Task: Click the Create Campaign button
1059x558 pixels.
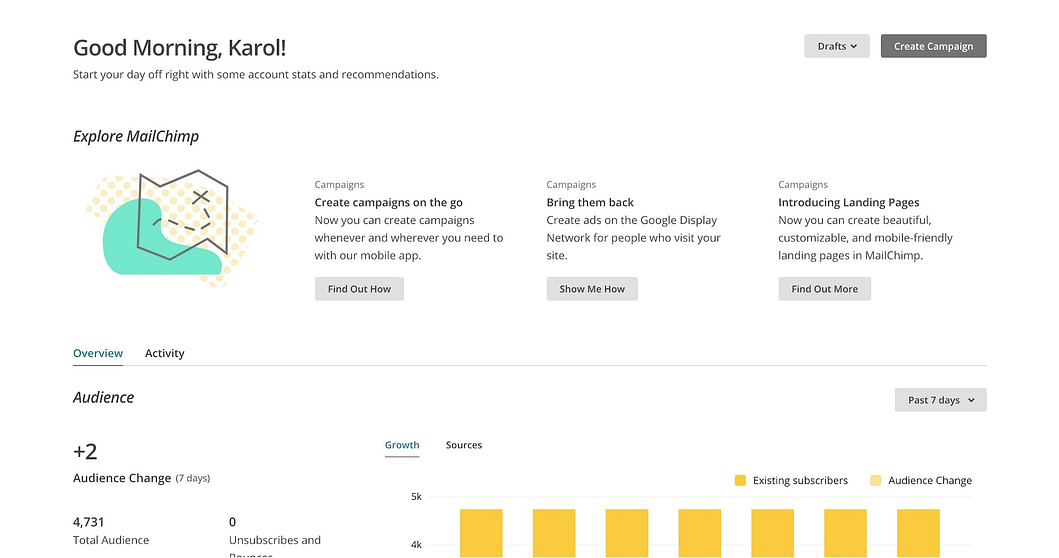Action: (x=933, y=46)
